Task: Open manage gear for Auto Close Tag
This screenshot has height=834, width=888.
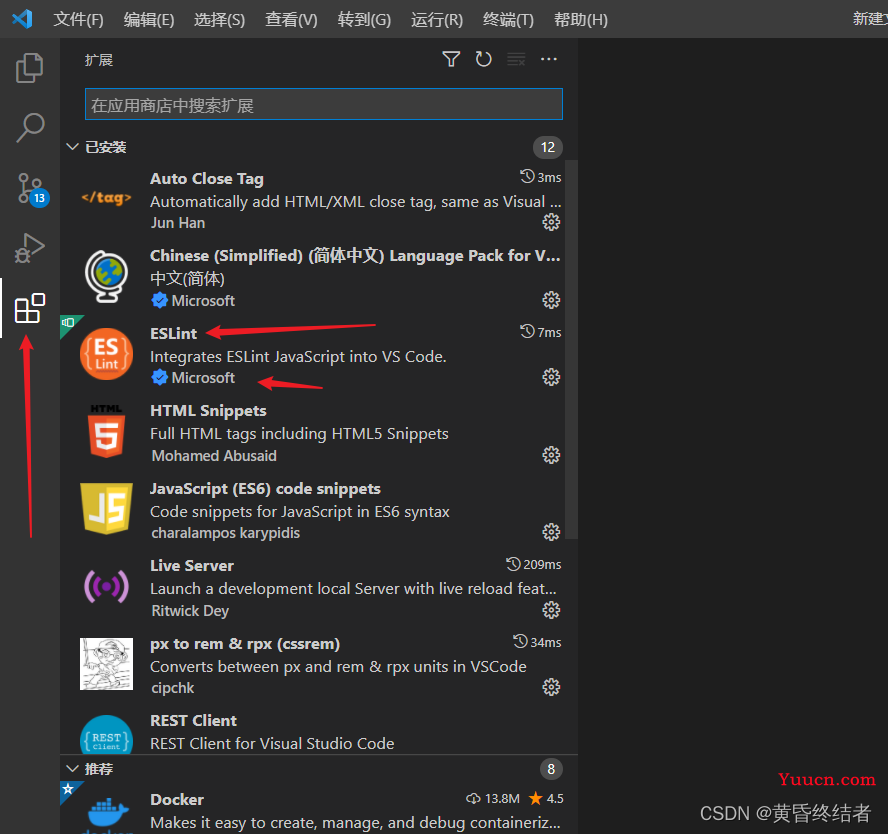Action: click(x=551, y=222)
